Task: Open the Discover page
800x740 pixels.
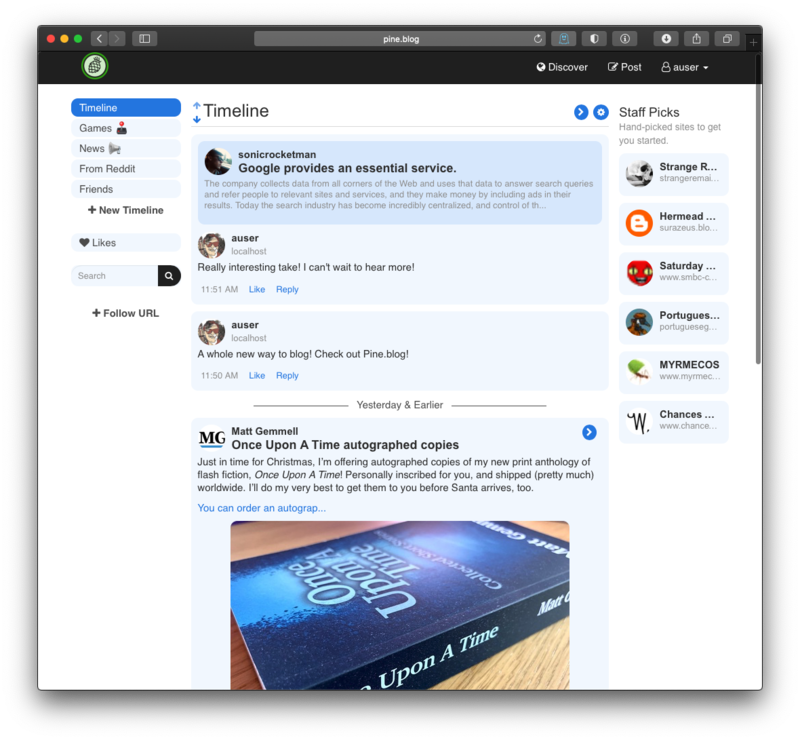Action: 562,67
